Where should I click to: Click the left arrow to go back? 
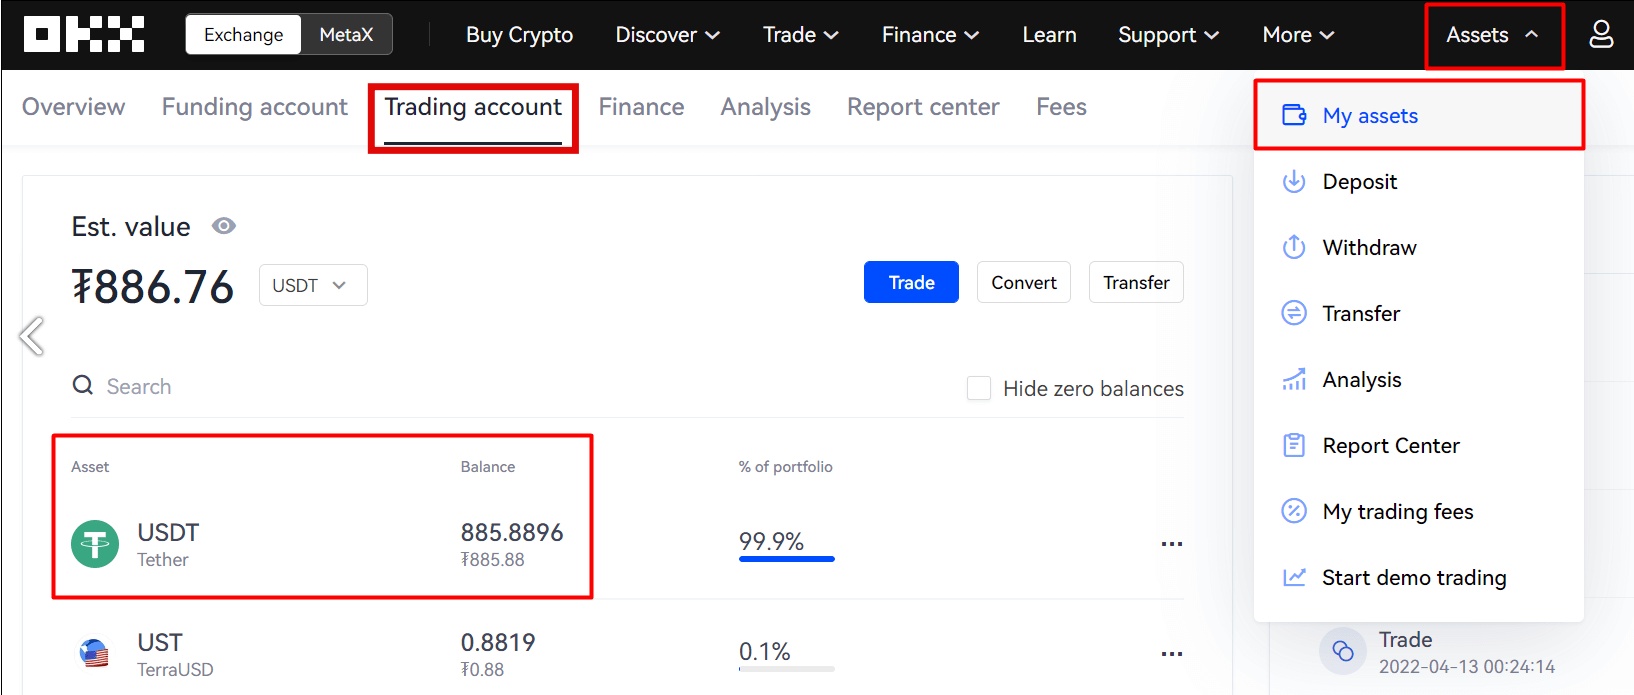click(32, 336)
